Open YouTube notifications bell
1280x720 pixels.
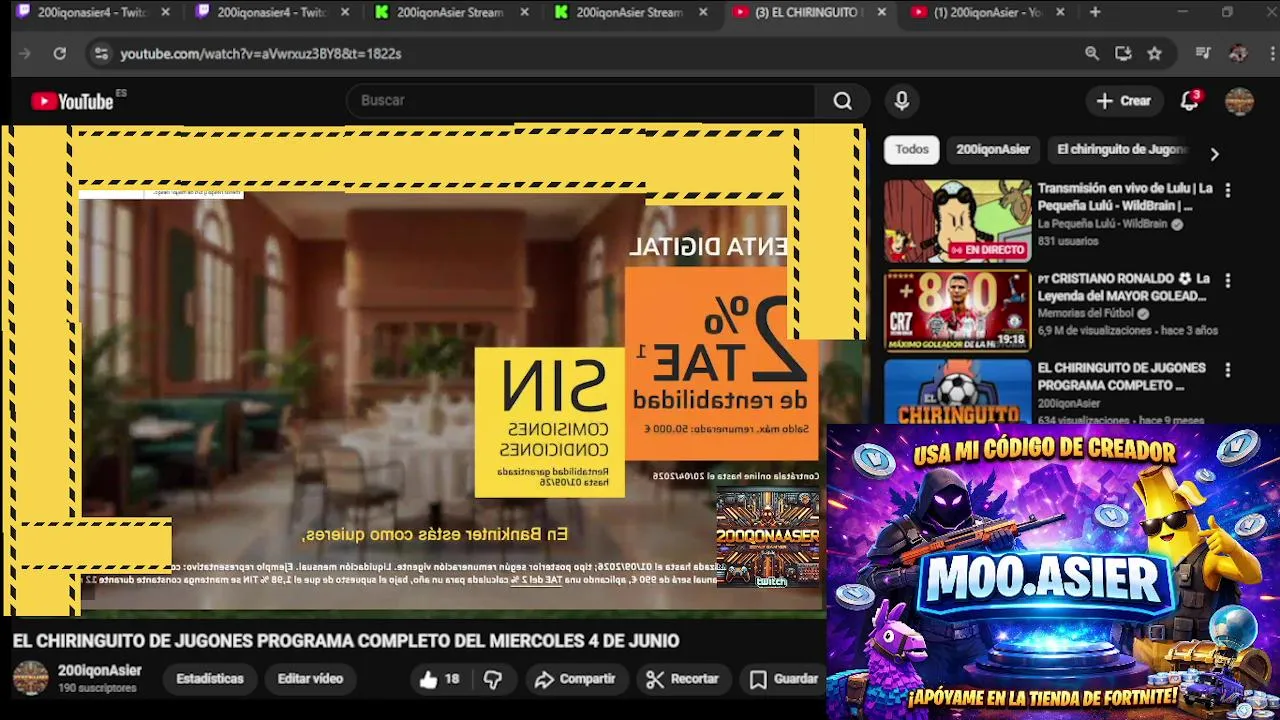click(x=1189, y=101)
